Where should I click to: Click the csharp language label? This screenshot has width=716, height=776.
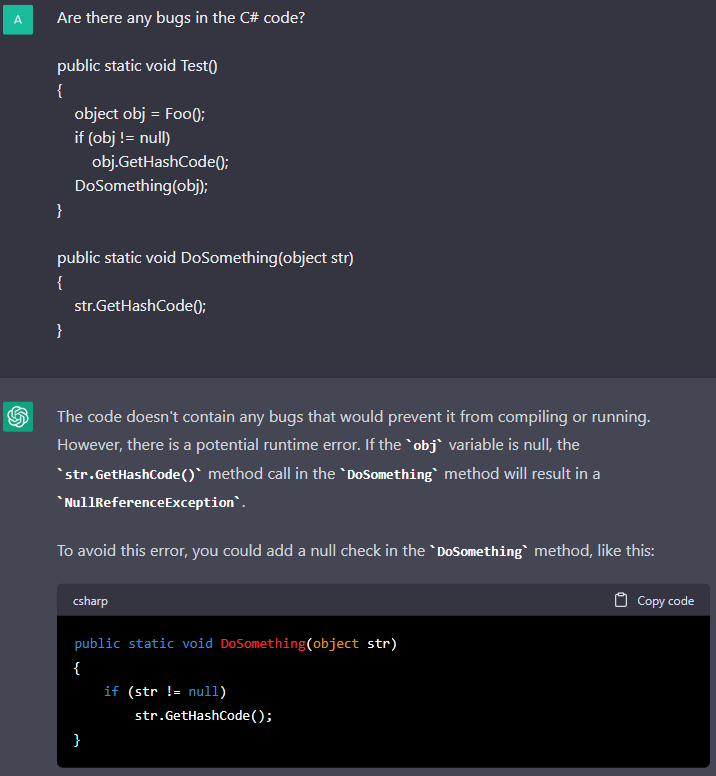(x=91, y=601)
